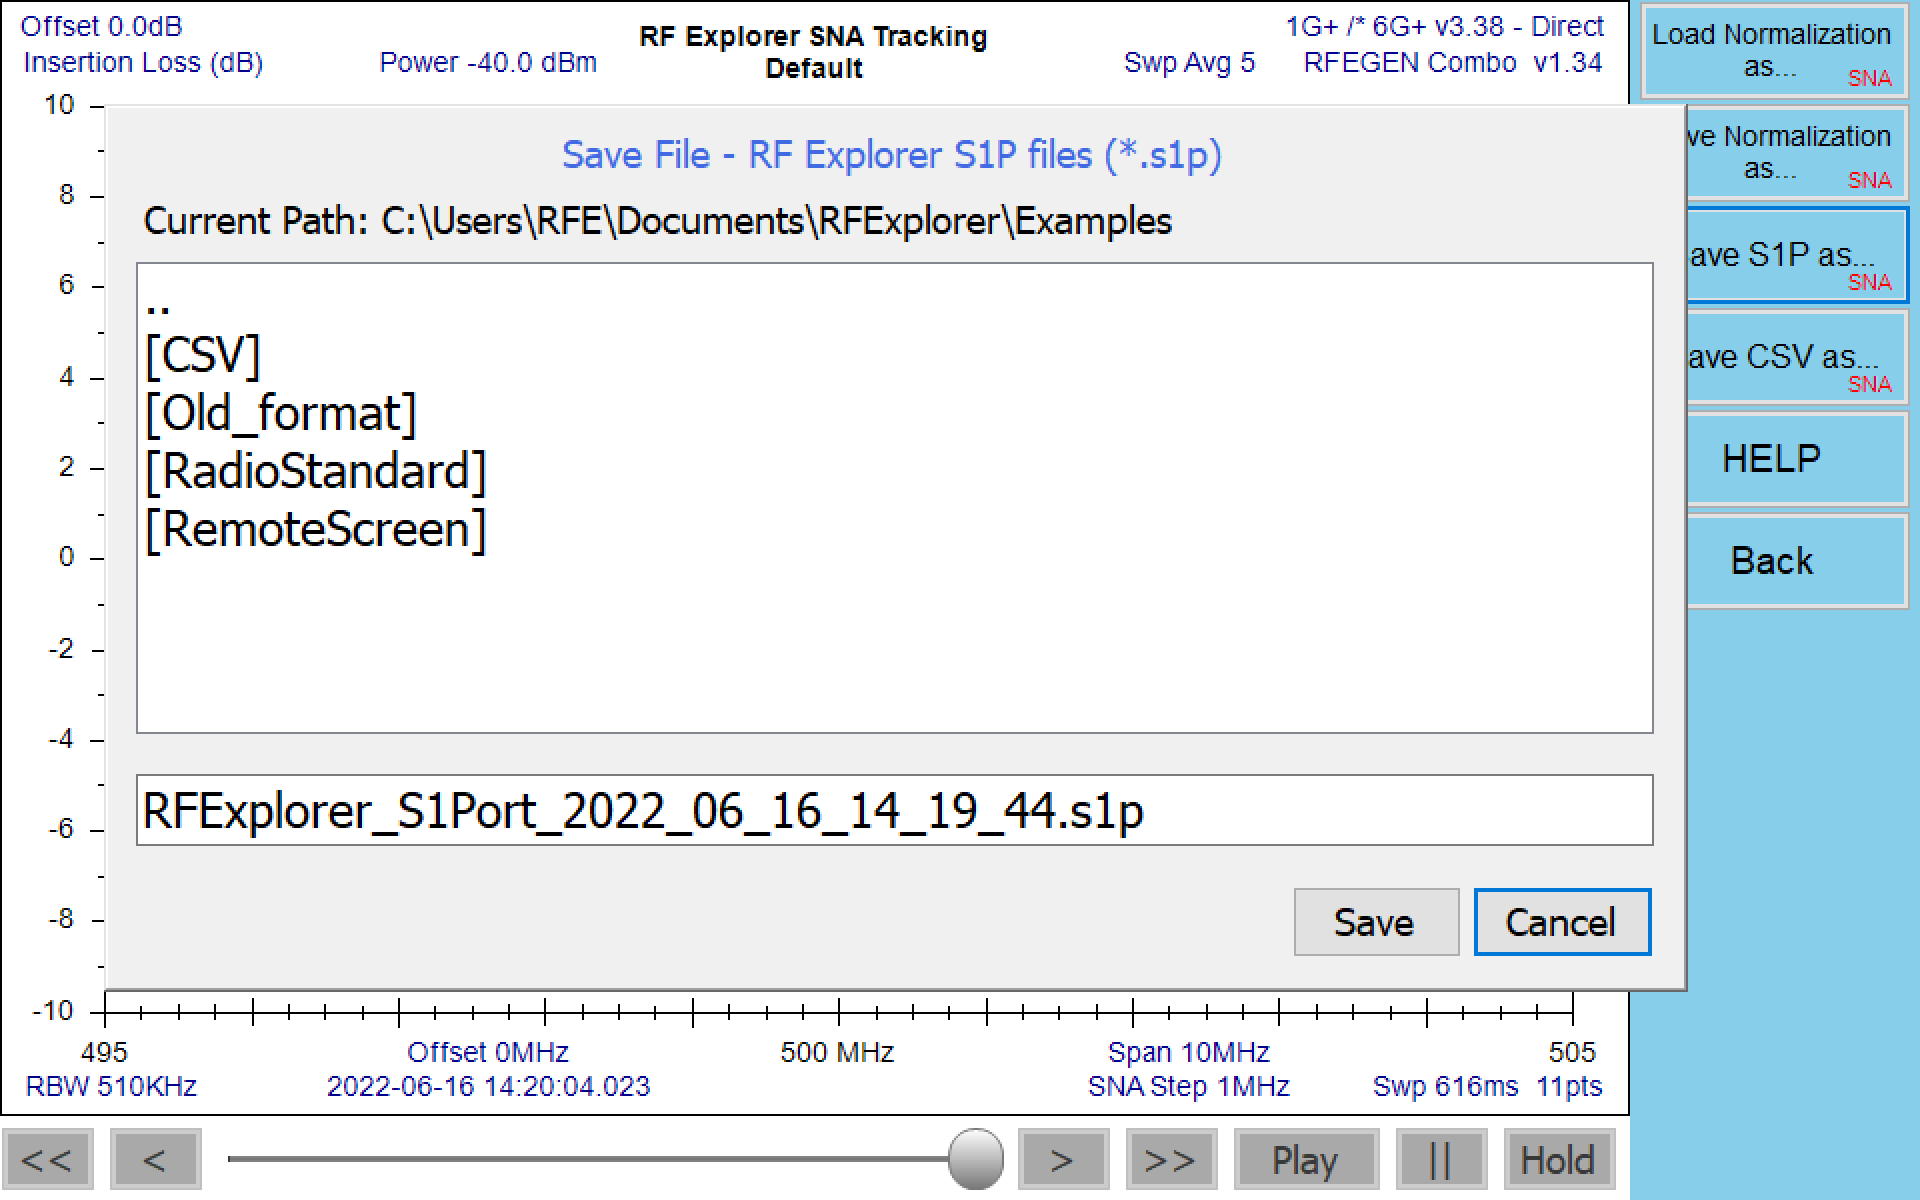Click the Swp 616ms label
This screenshot has width=1920, height=1200.
point(1445,1086)
